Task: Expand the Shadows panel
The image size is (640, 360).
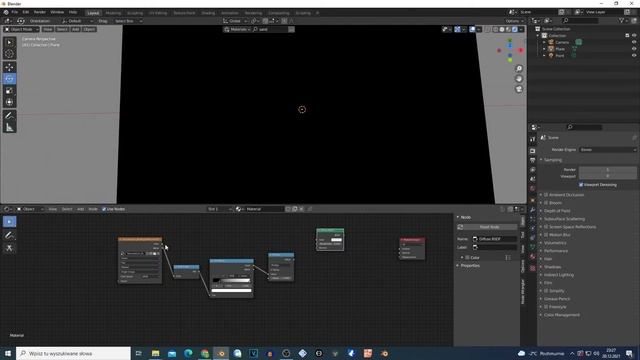Action: point(552,267)
